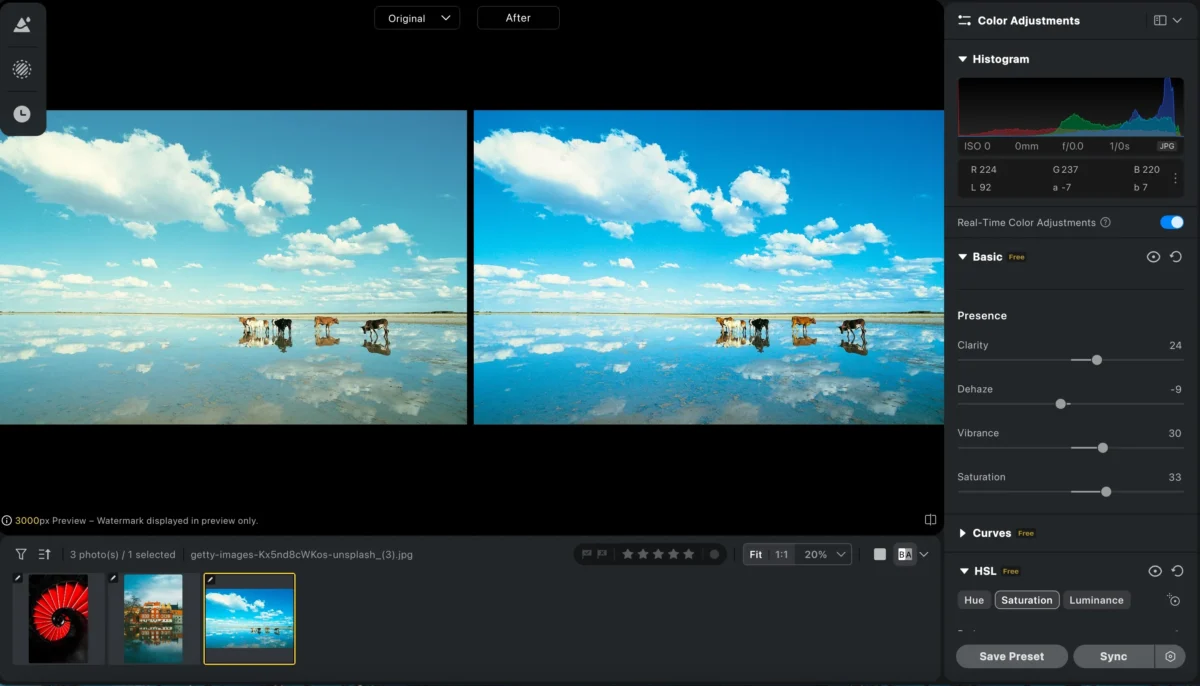Image resolution: width=1200 pixels, height=686 pixels.
Task: Select the before/after BA compare view icon
Action: [x=905, y=554]
